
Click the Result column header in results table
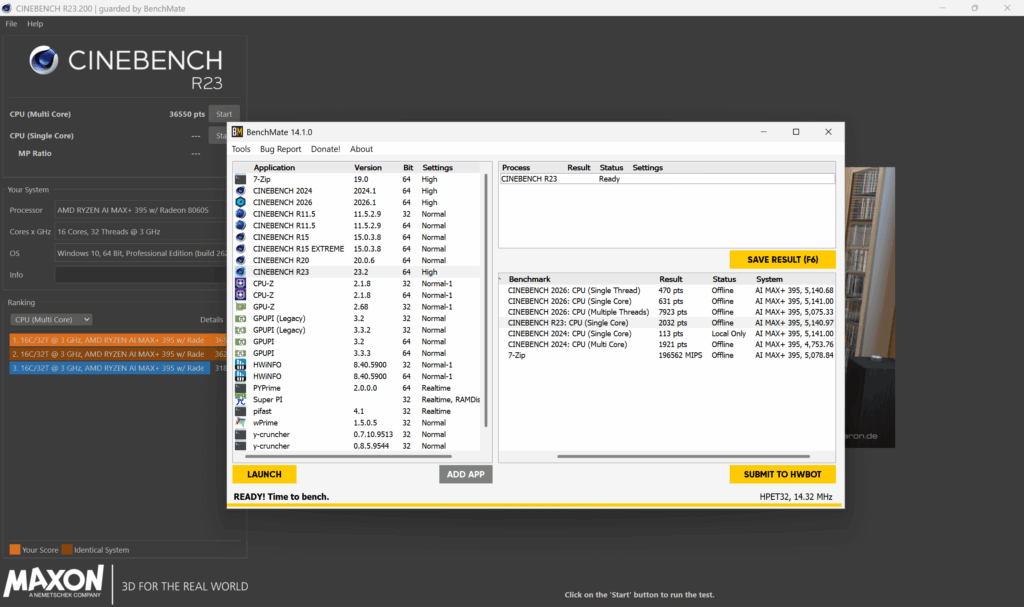(x=671, y=279)
